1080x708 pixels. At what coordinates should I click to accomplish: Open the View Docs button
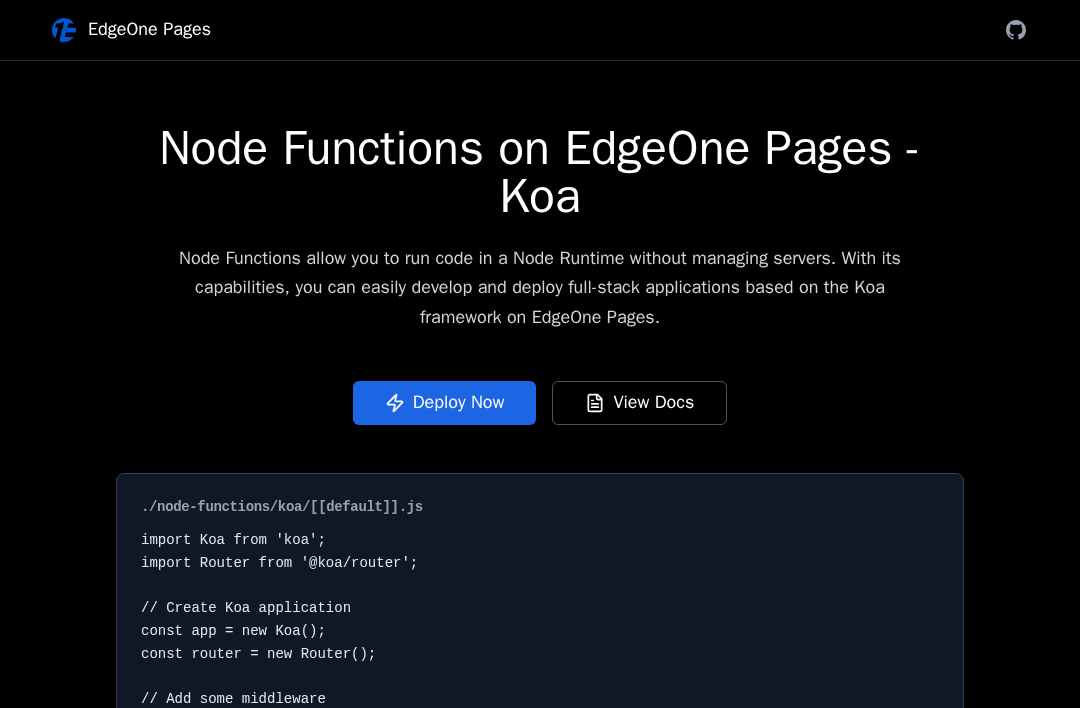tap(639, 403)
